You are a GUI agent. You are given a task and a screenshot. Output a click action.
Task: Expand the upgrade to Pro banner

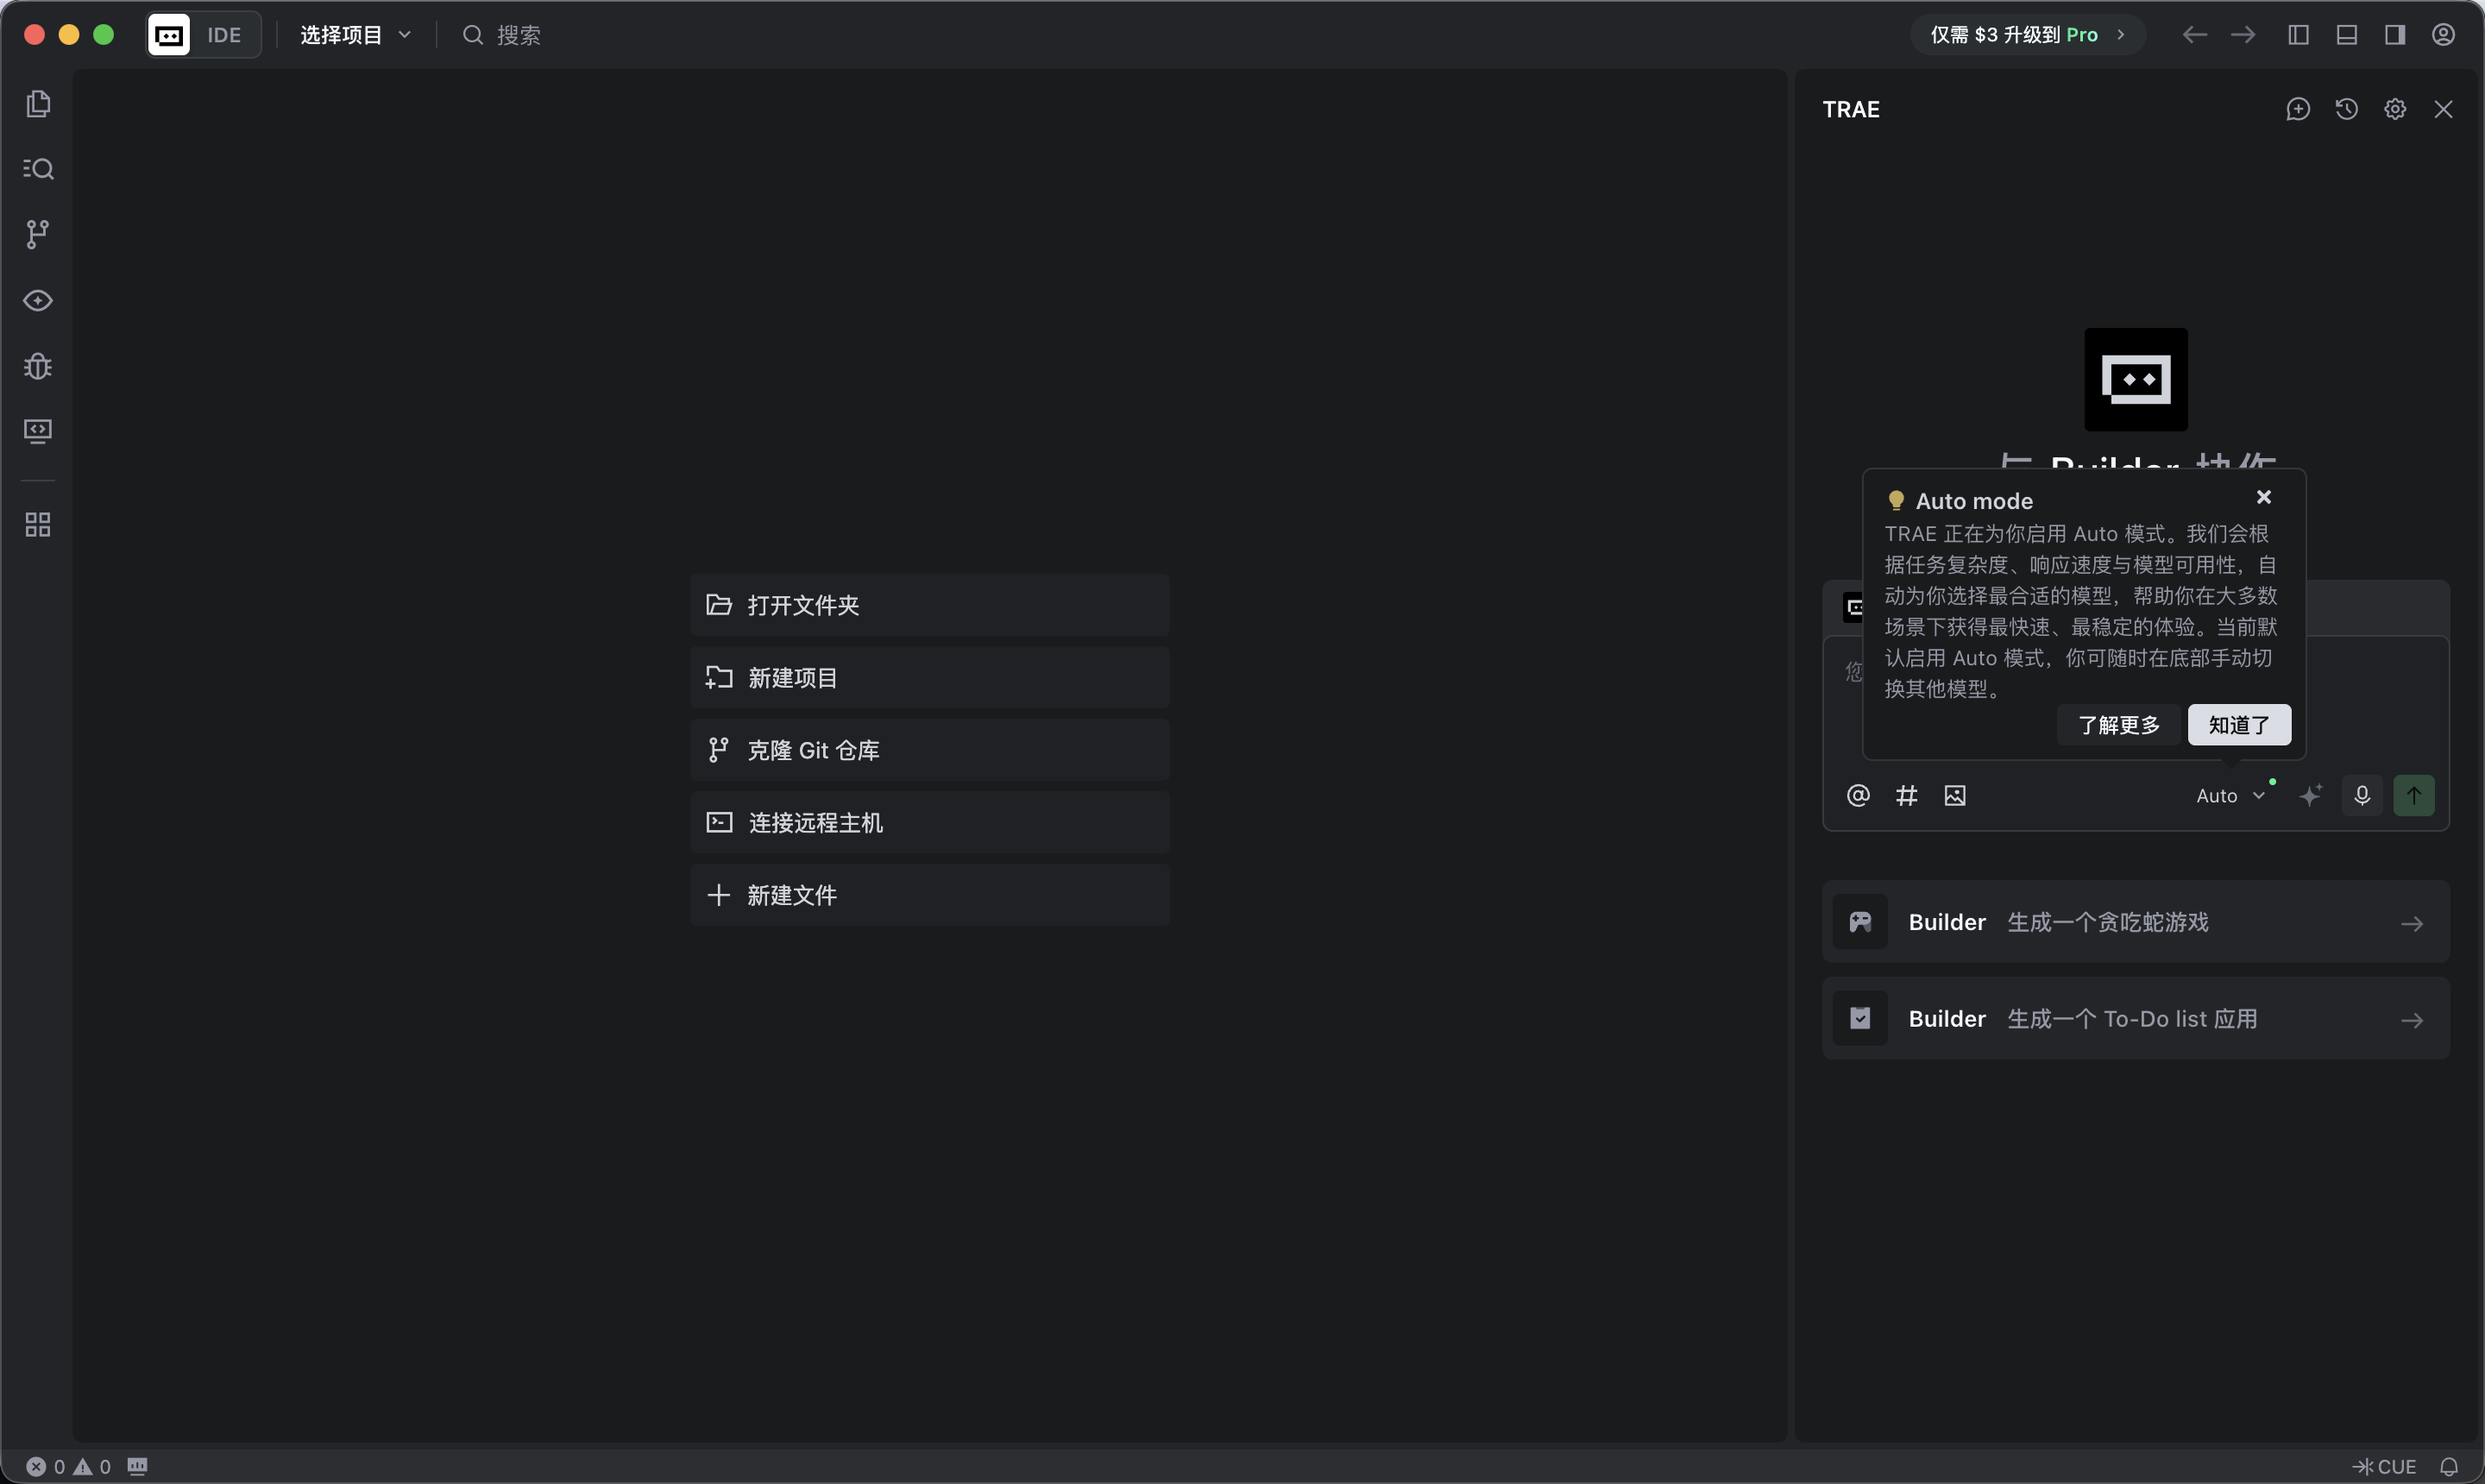pyautogui.click(x=2027, y=35)
